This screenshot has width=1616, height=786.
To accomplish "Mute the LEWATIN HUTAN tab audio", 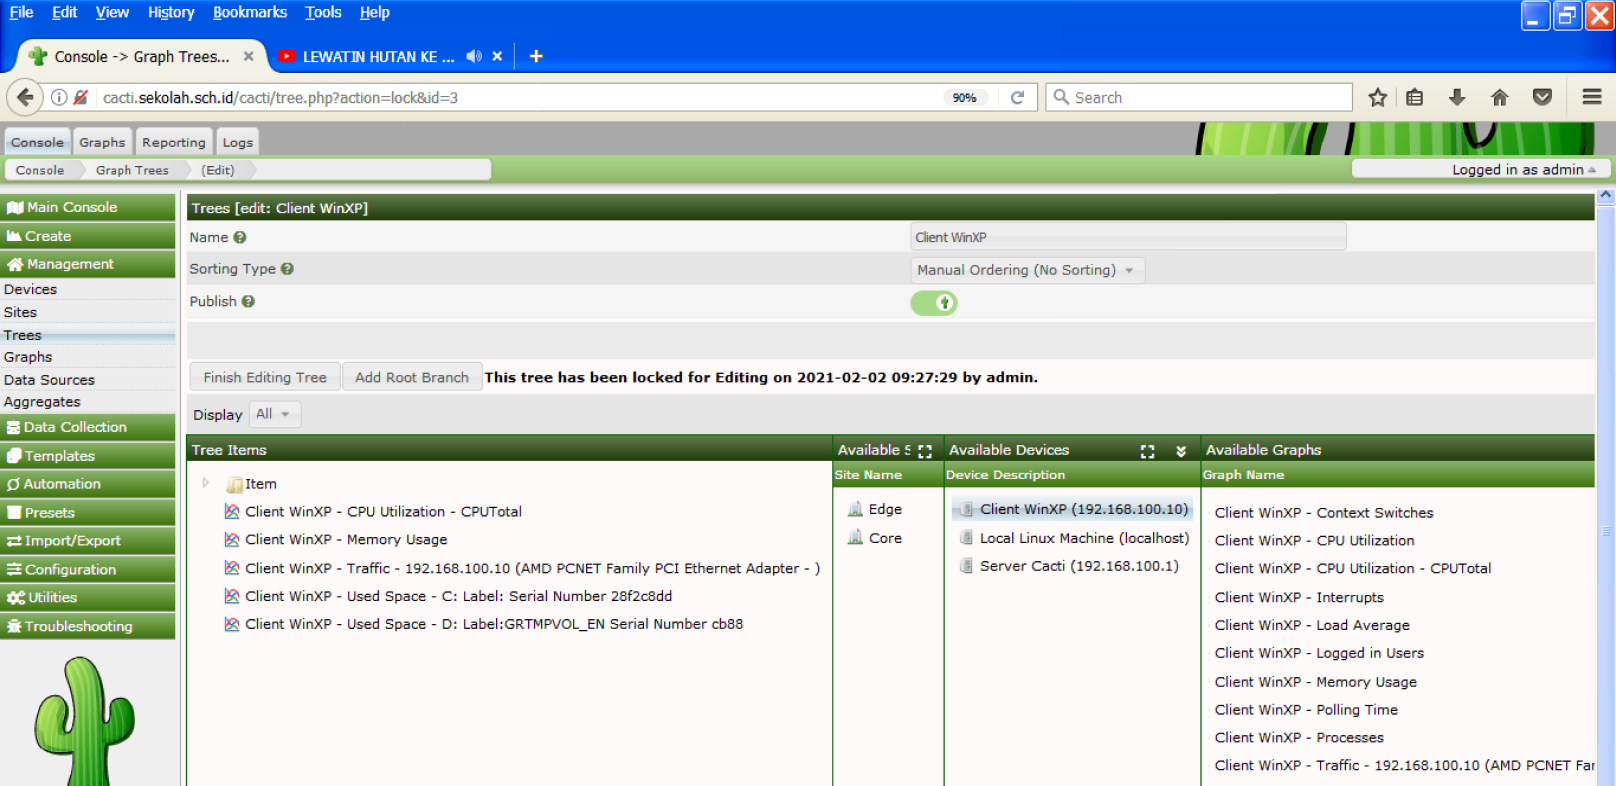I will (x=474, y=57).
